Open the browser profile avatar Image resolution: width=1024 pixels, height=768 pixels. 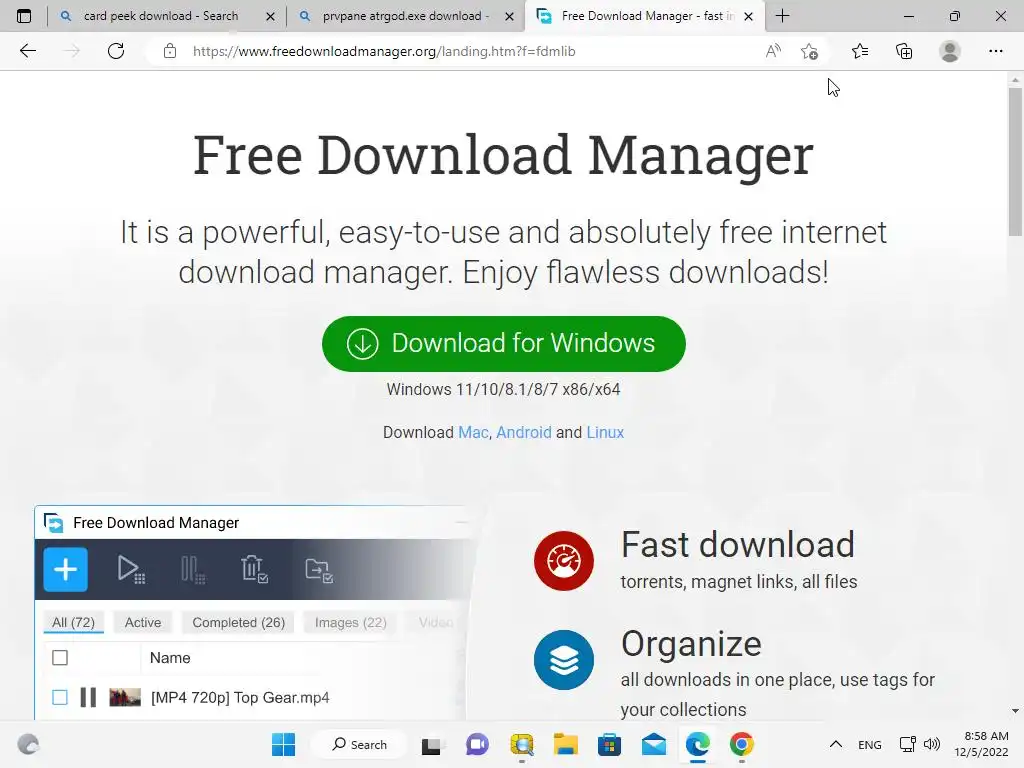tap(950, 51)
